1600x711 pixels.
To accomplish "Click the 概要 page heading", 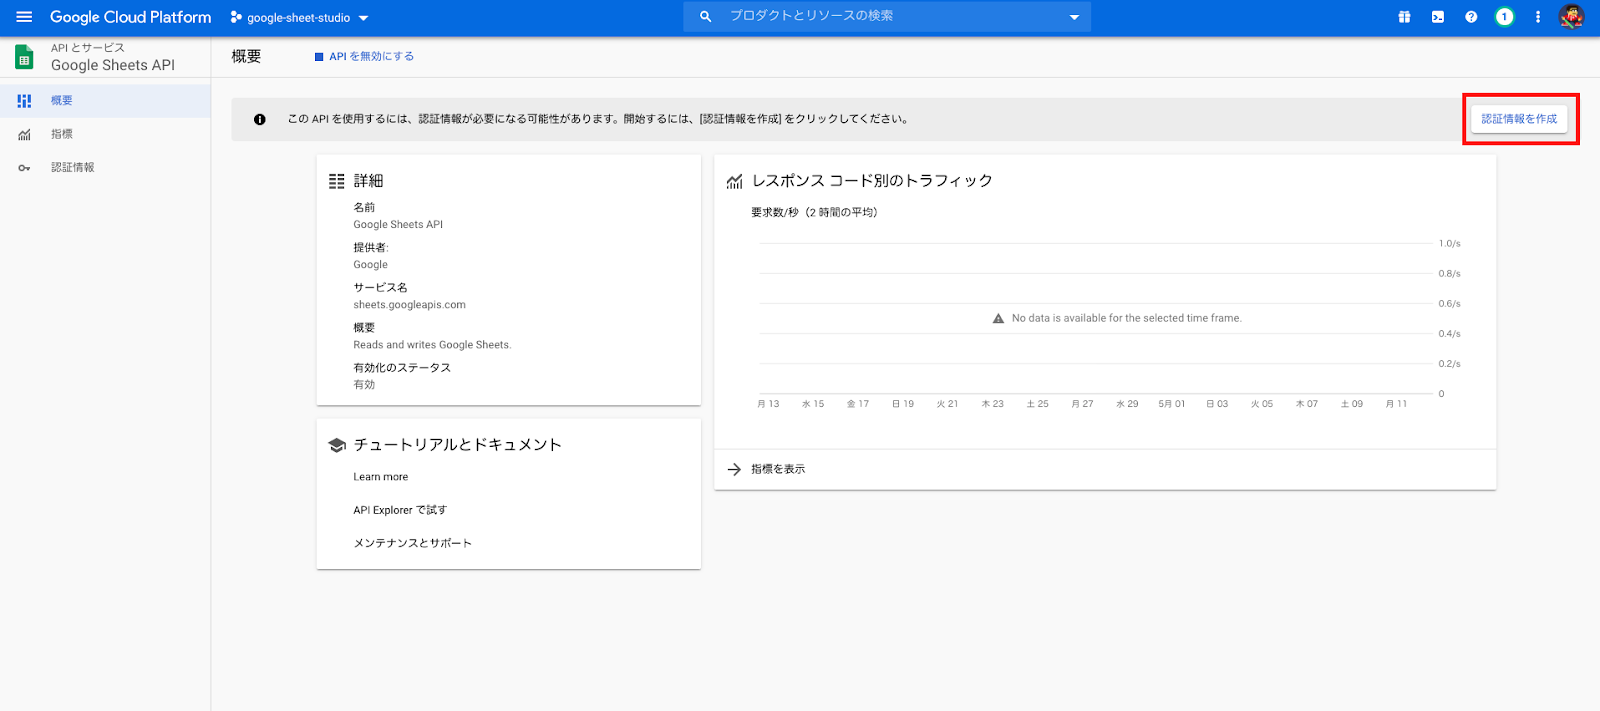I will coord(246,56).
